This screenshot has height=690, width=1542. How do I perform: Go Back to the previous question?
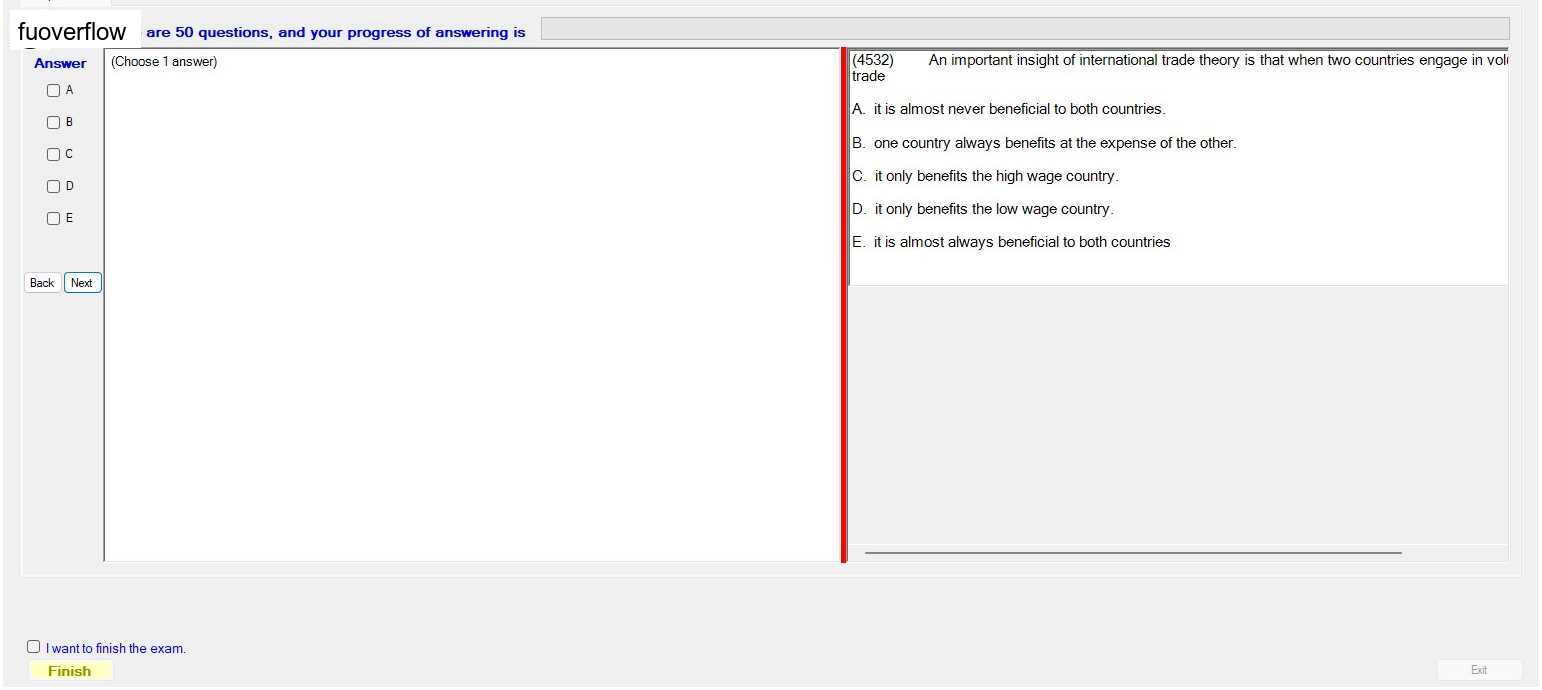tap(42, 283)
